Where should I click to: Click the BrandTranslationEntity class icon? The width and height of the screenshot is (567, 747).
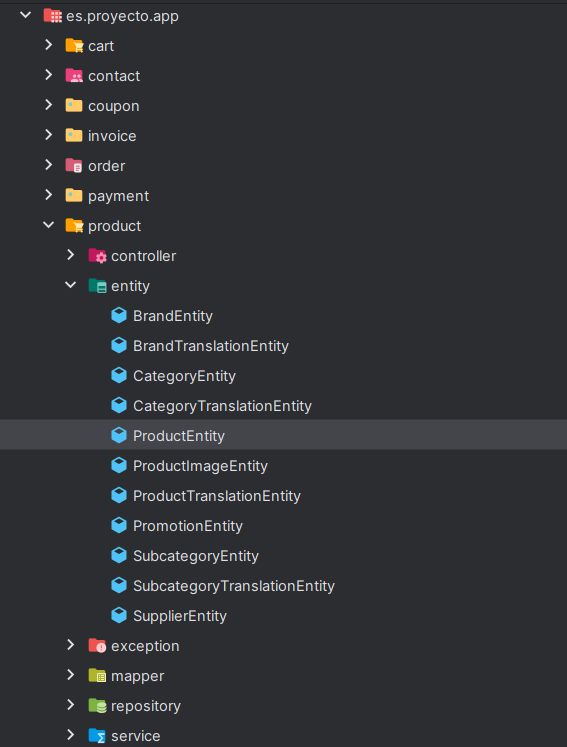[x=119, y=345]
